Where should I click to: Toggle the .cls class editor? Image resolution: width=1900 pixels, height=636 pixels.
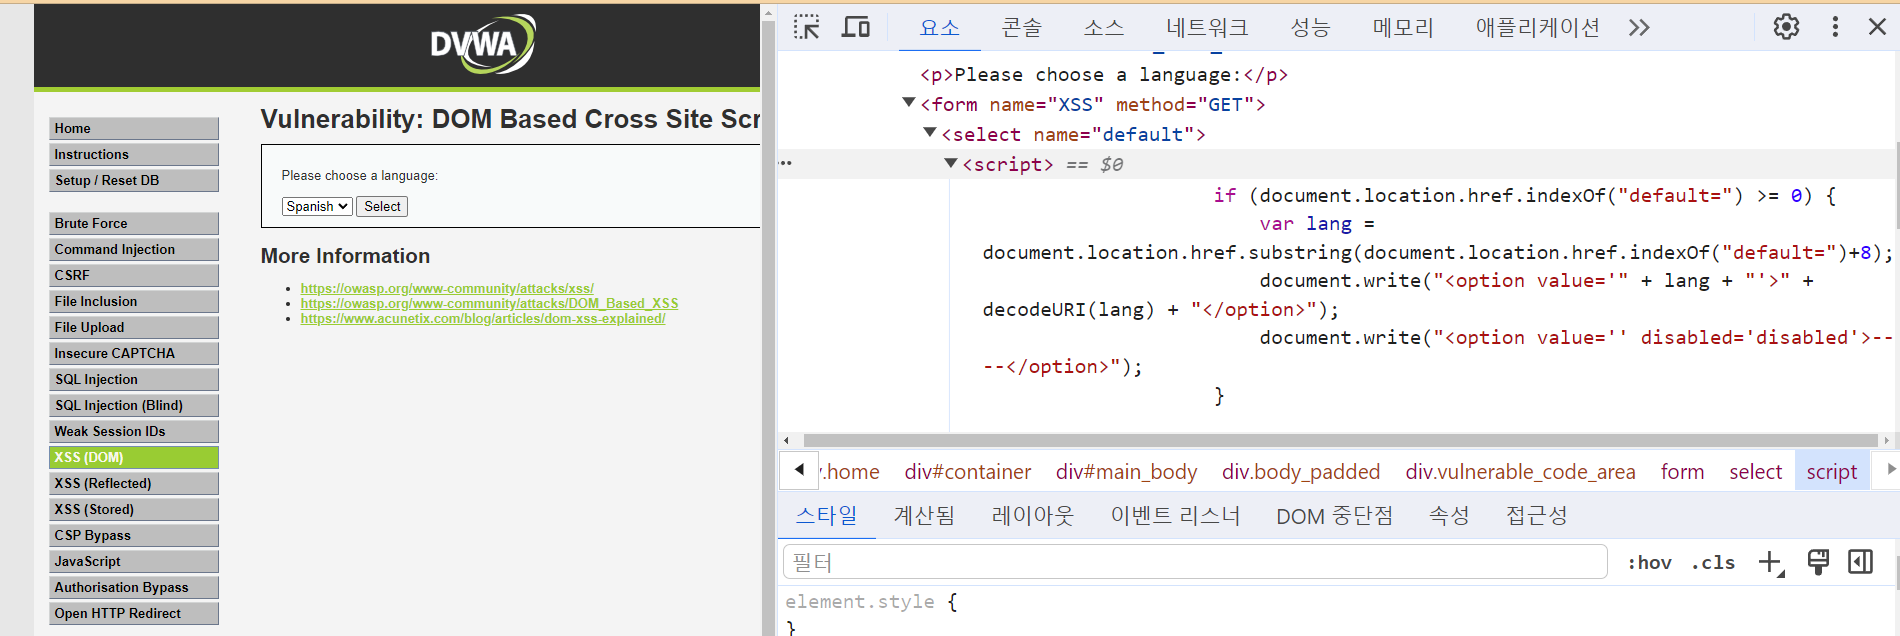[x=1713, y=563]
